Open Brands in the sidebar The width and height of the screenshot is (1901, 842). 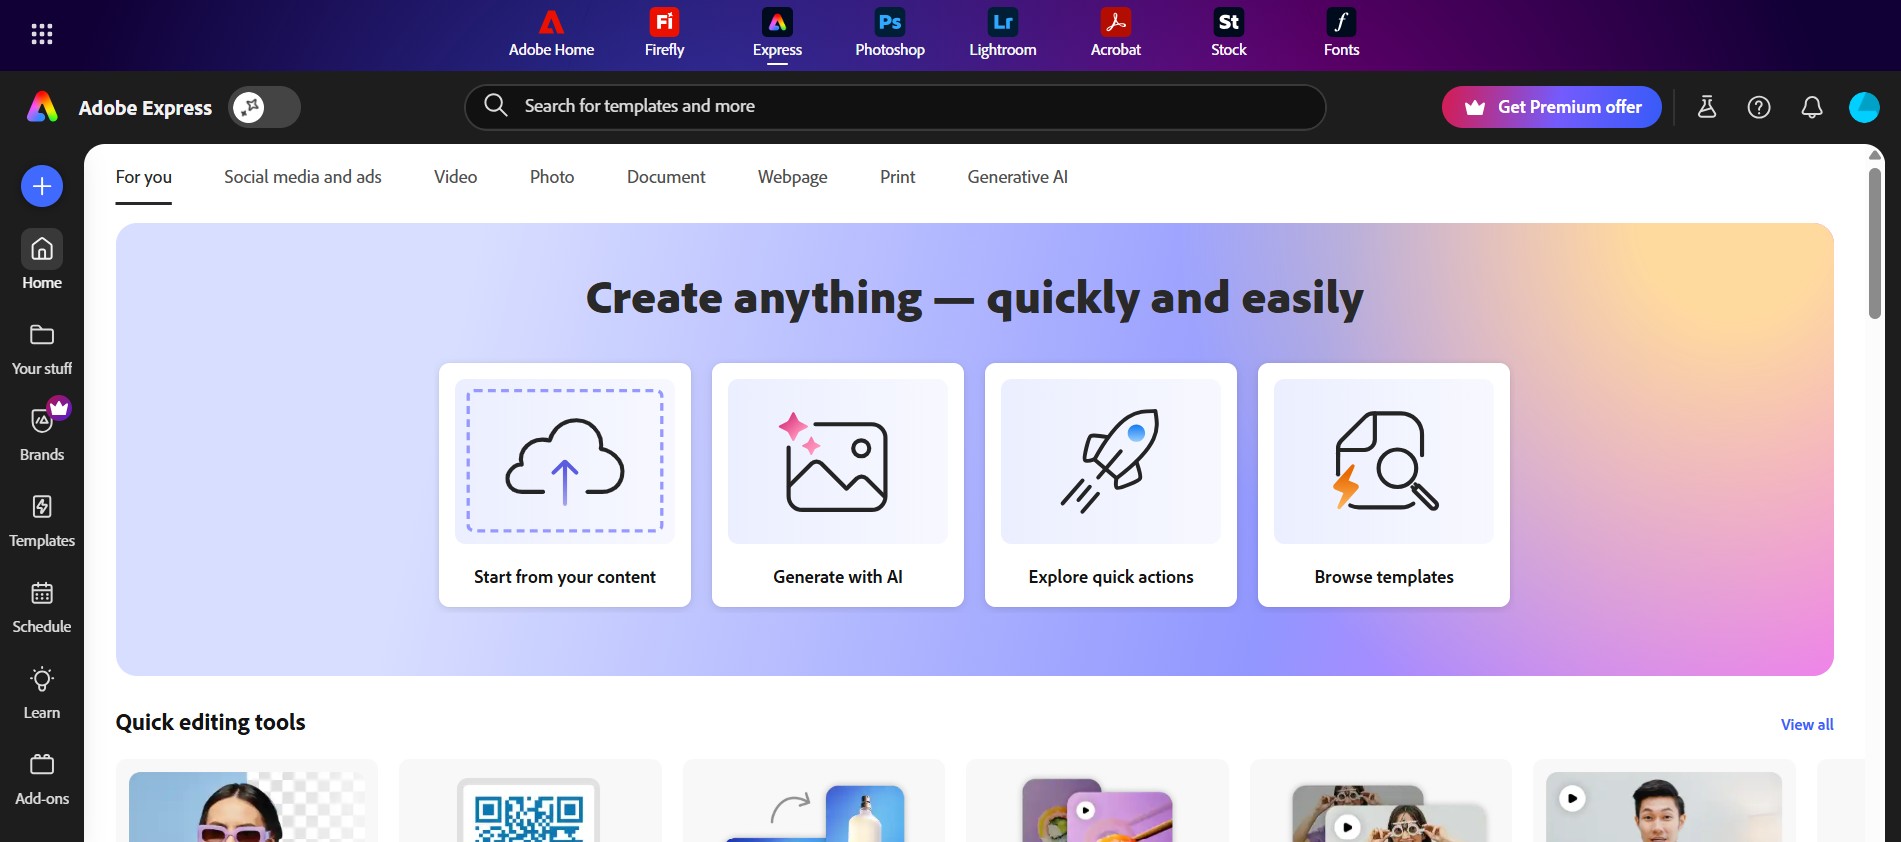pyautogui.click(x=42, y=434)
